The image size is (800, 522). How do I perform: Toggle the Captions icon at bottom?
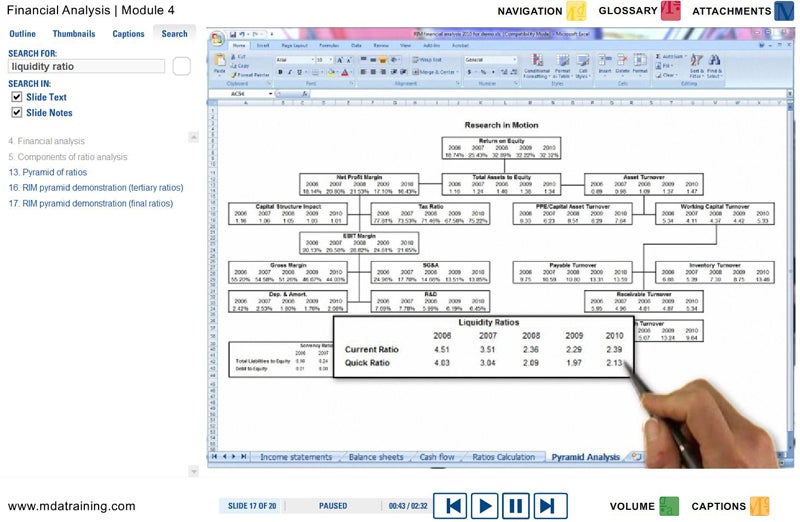760,506
